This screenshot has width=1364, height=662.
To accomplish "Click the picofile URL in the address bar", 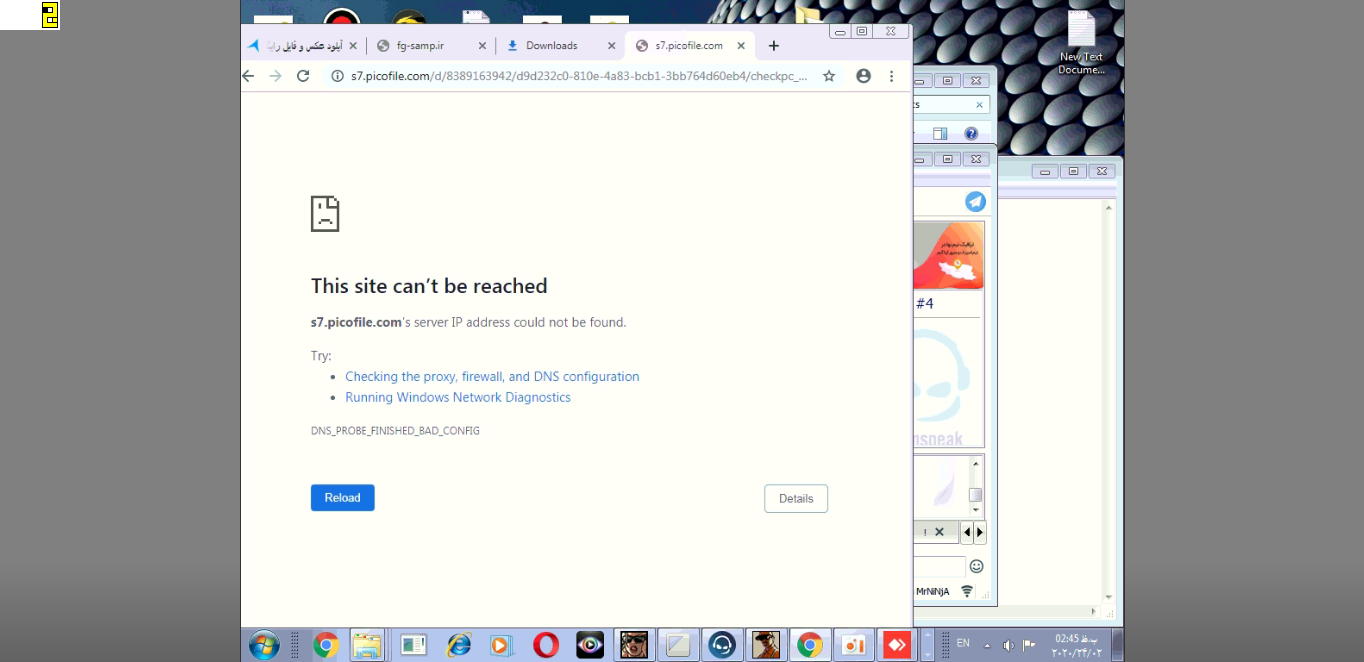I will [579, 76].
